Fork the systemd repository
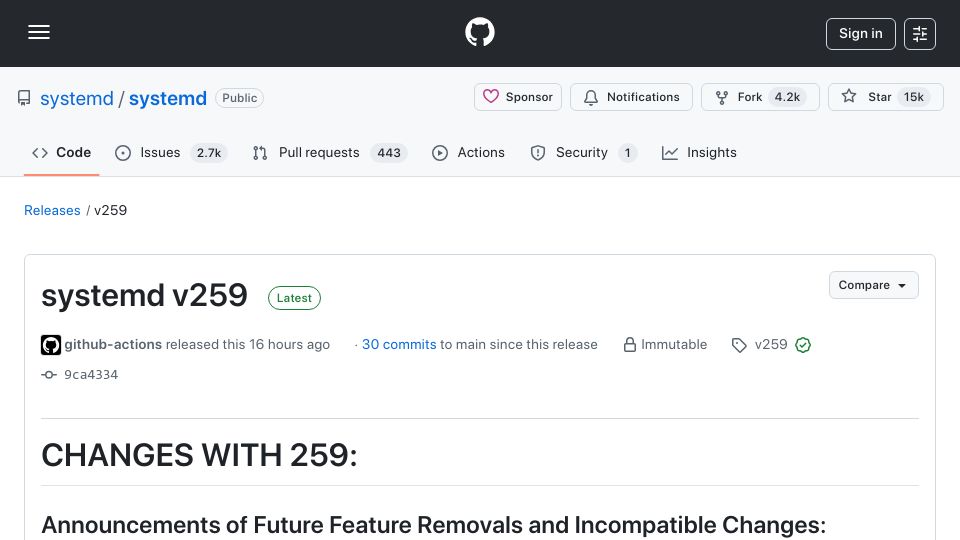 tap(760, 97)
